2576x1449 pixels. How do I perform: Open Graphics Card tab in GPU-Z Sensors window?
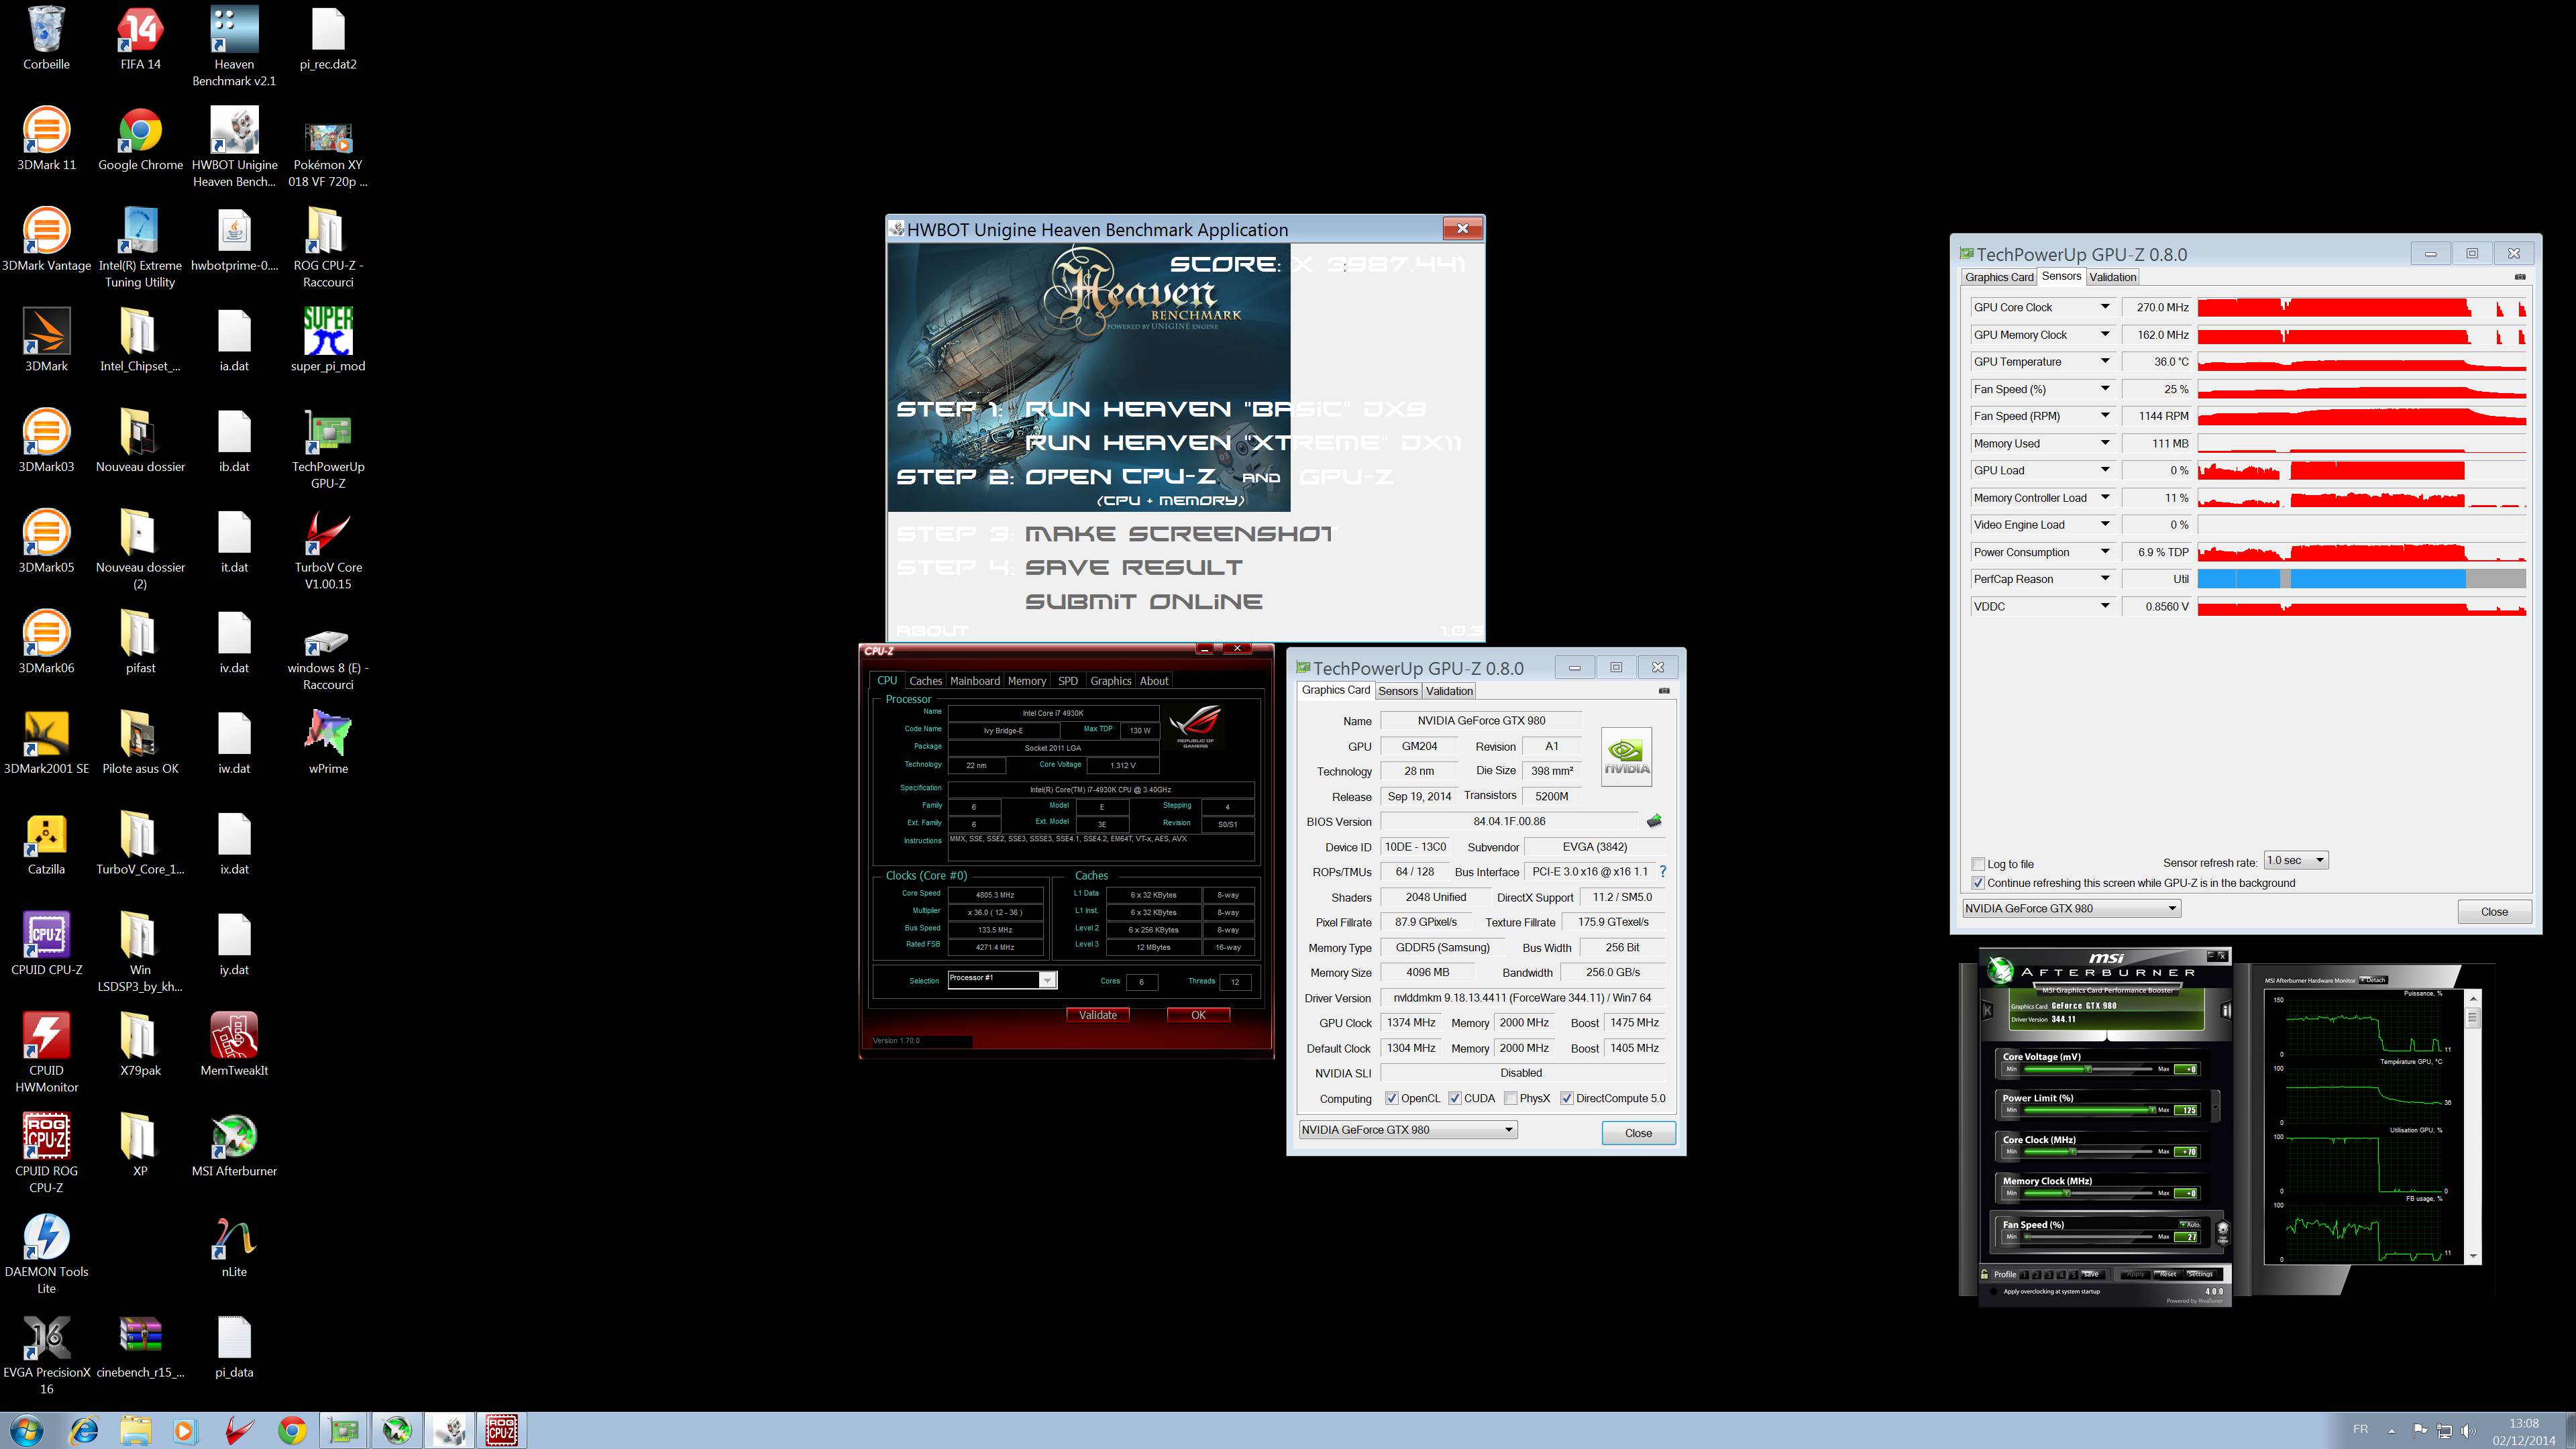(1998, 277)
